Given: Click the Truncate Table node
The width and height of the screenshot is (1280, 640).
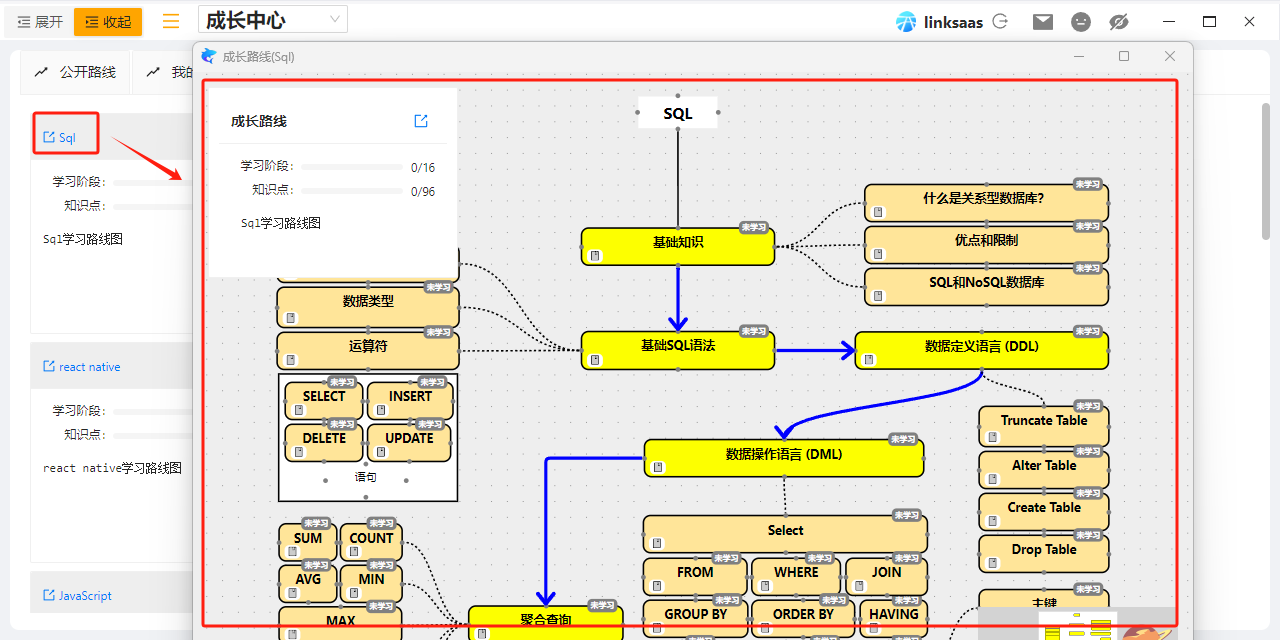Looking at the screenshot, I should [x=1044, y=426].
